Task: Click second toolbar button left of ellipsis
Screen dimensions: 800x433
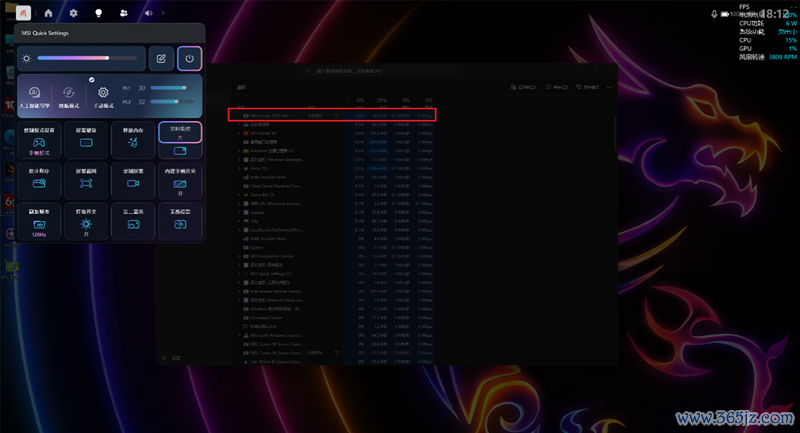Action: point(557,87)
